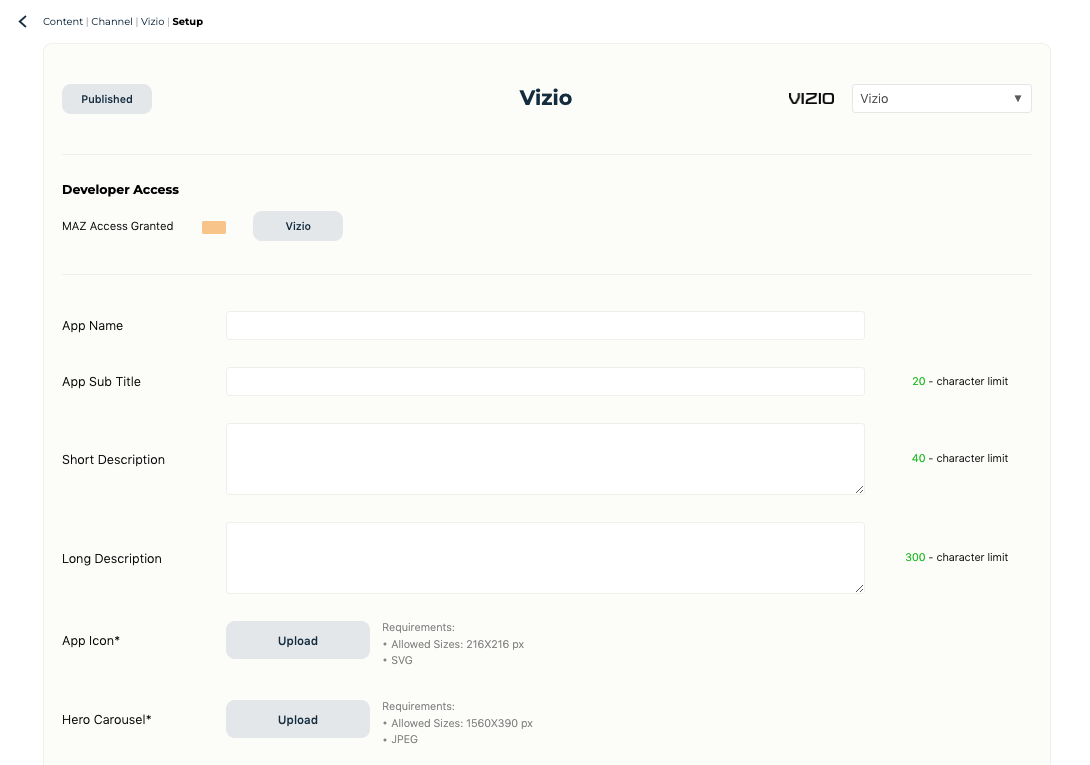Click the Published status button
The image size is (1090, 765).
click(107, 99)
